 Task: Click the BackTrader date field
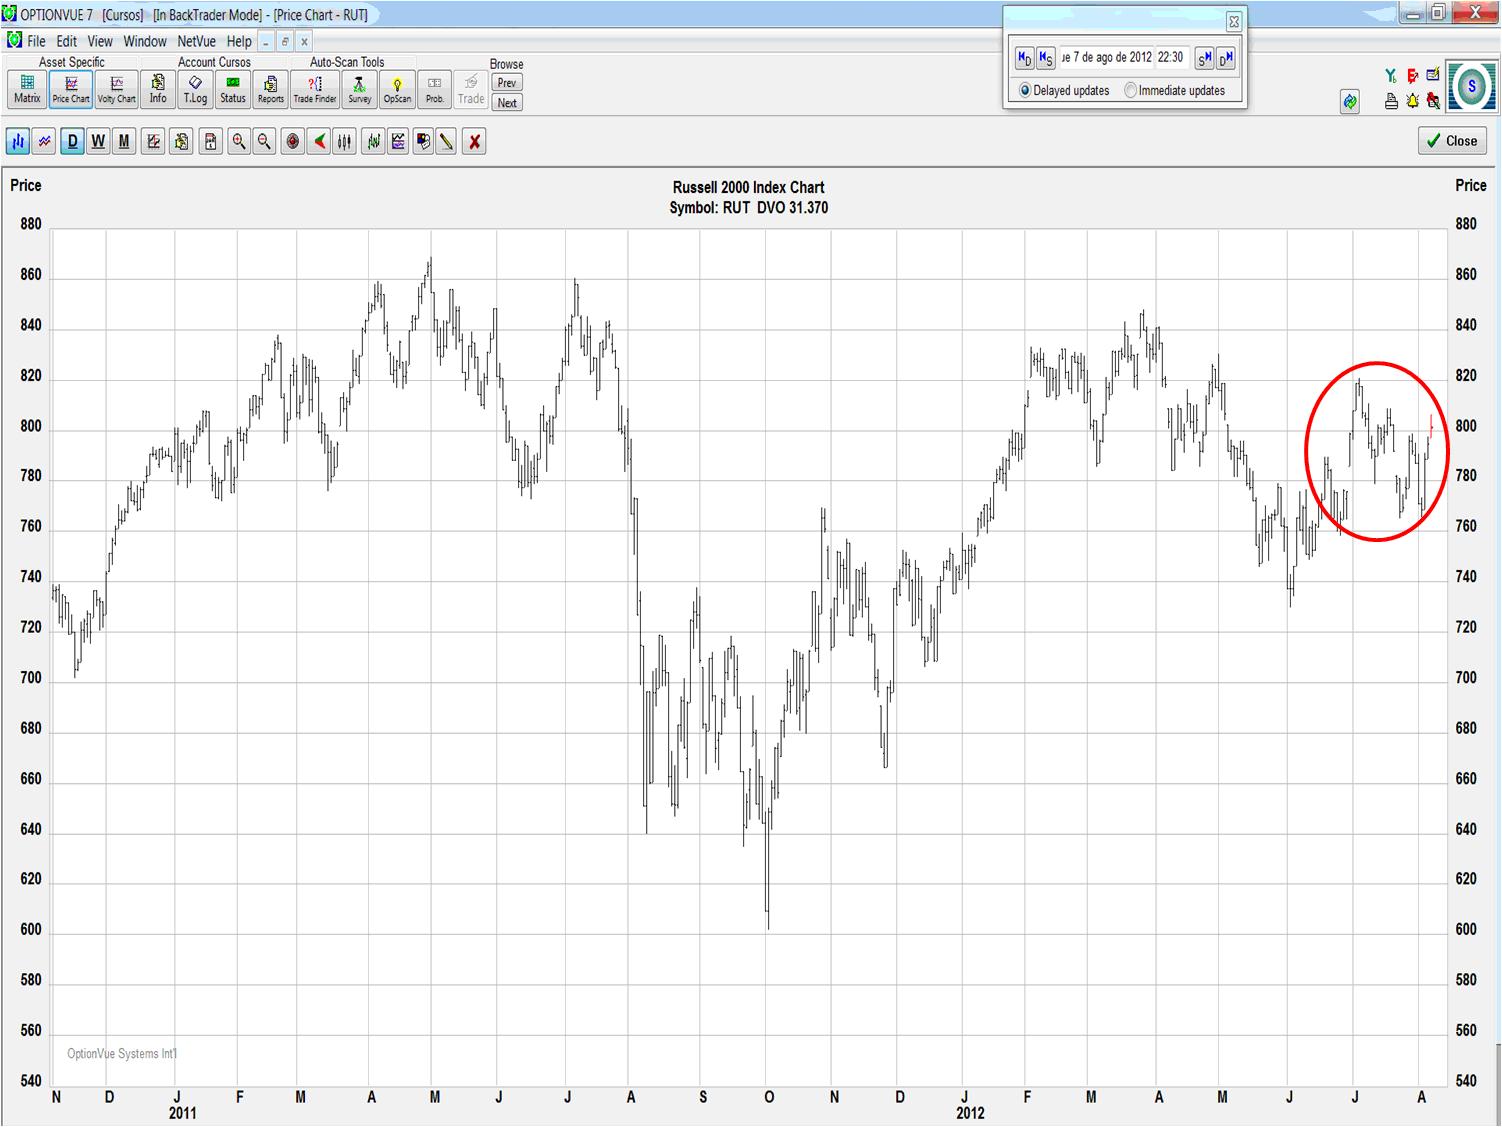click(x=1106, y=58)
